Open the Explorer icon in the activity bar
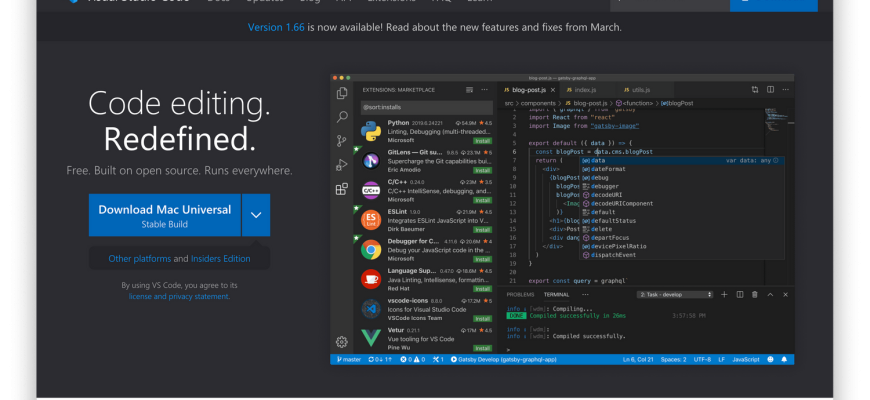The image size is (870, 400). pyautogui.click(x=342, y=93)
